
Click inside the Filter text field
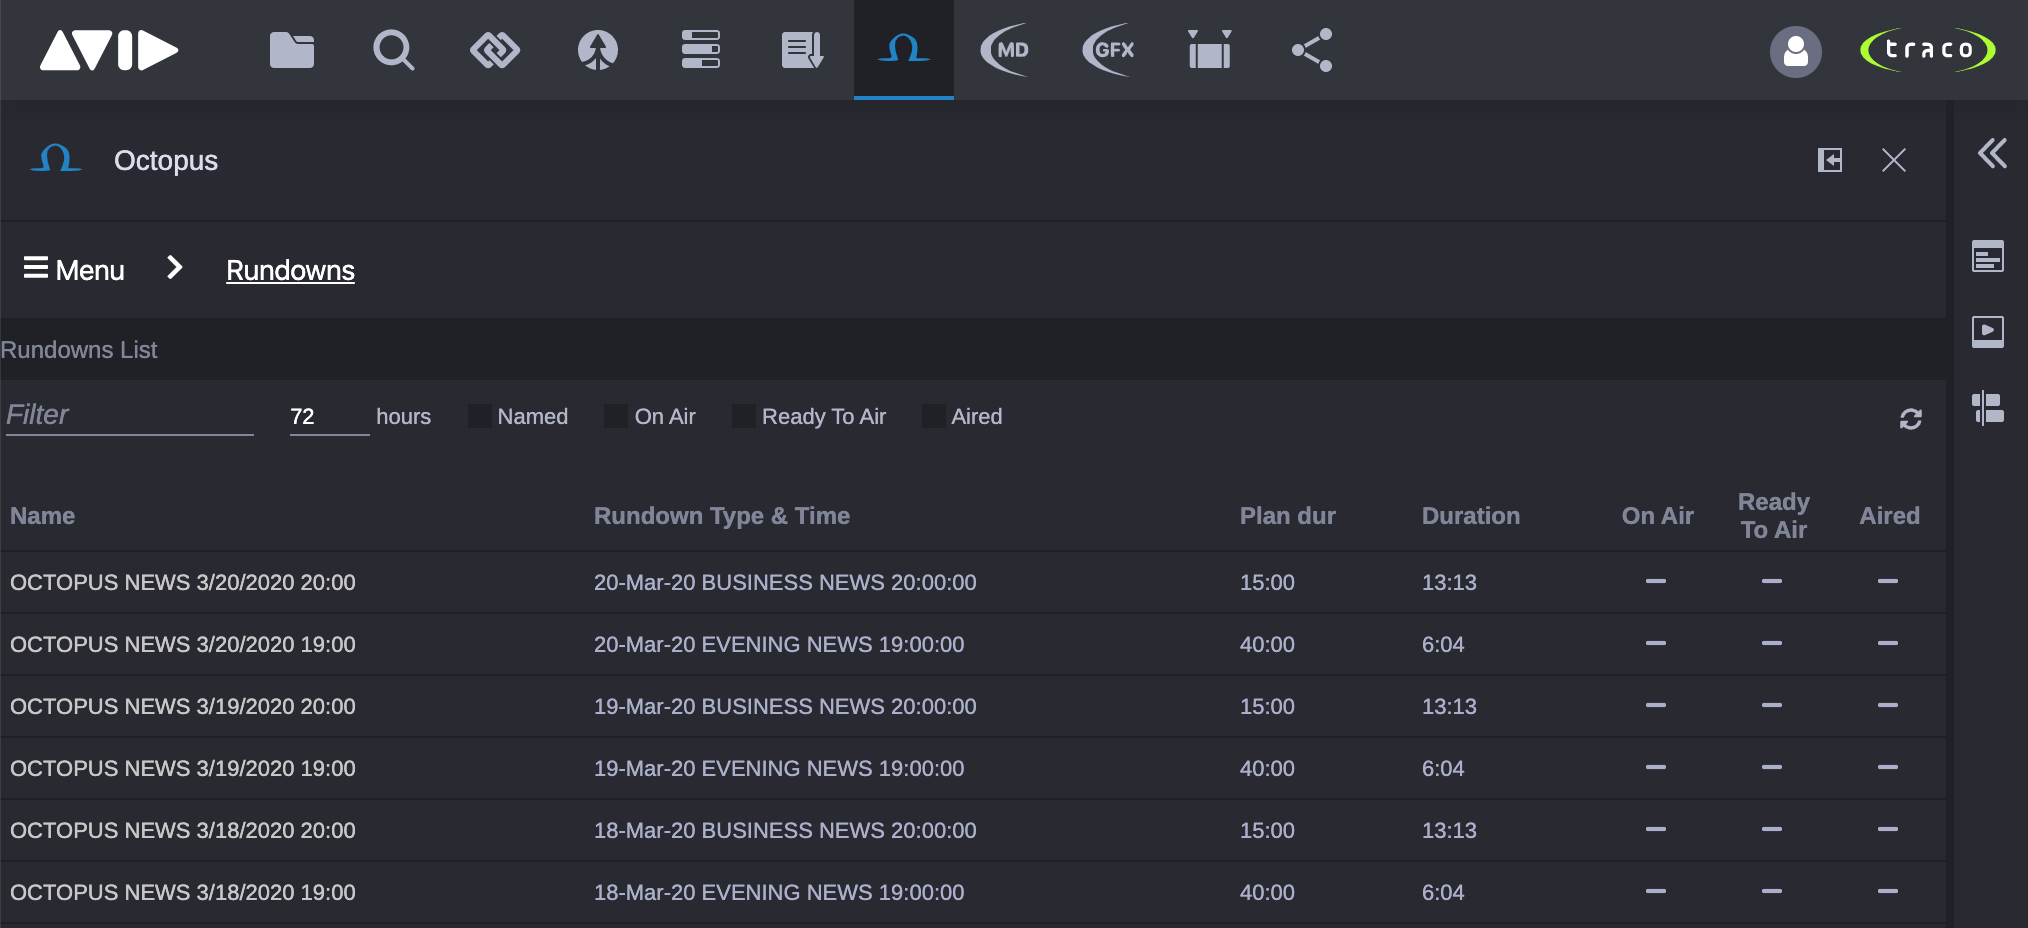point(128,414)
